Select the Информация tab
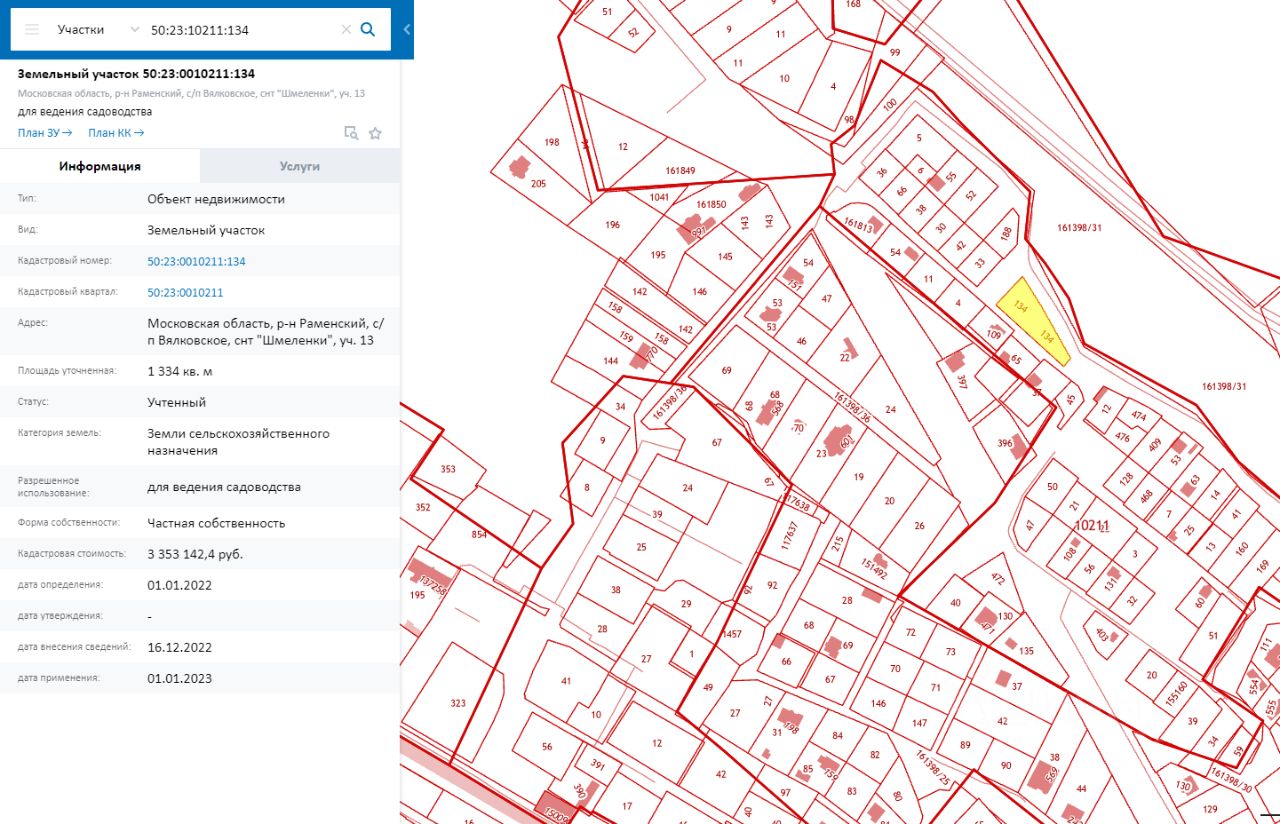Viewport: 1280px width, 824px height. pyautogui.click(x=99, y=166)
